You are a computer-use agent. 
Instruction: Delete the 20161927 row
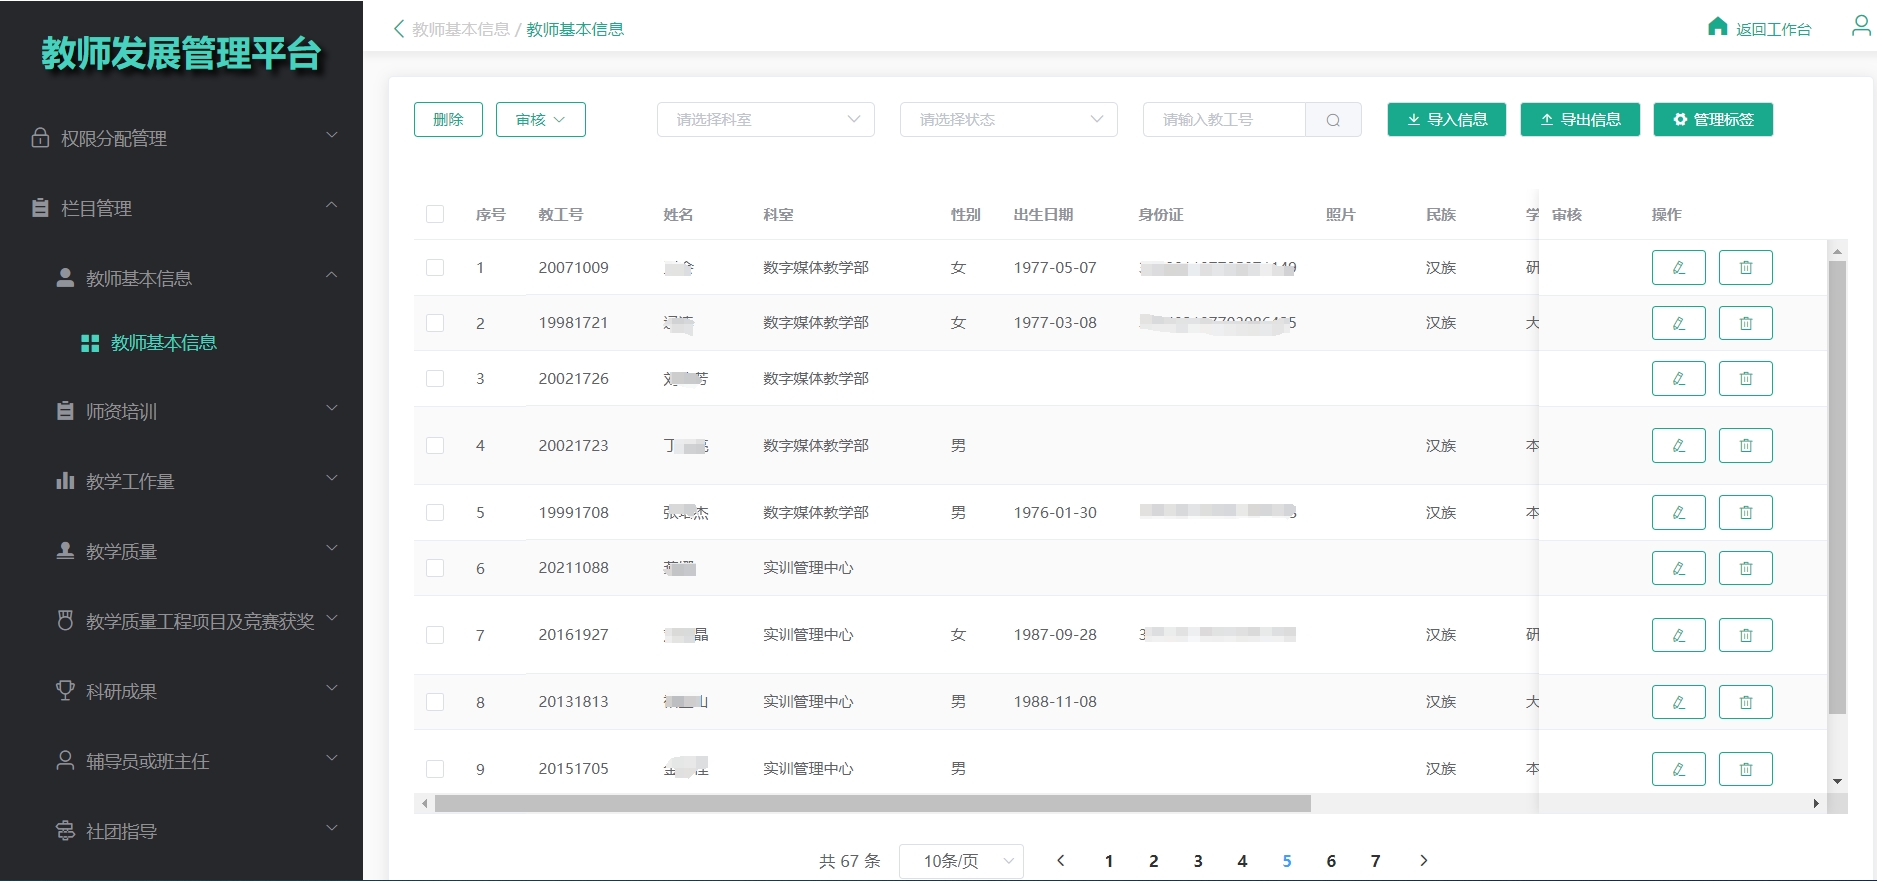click(x=1745, y=635)
